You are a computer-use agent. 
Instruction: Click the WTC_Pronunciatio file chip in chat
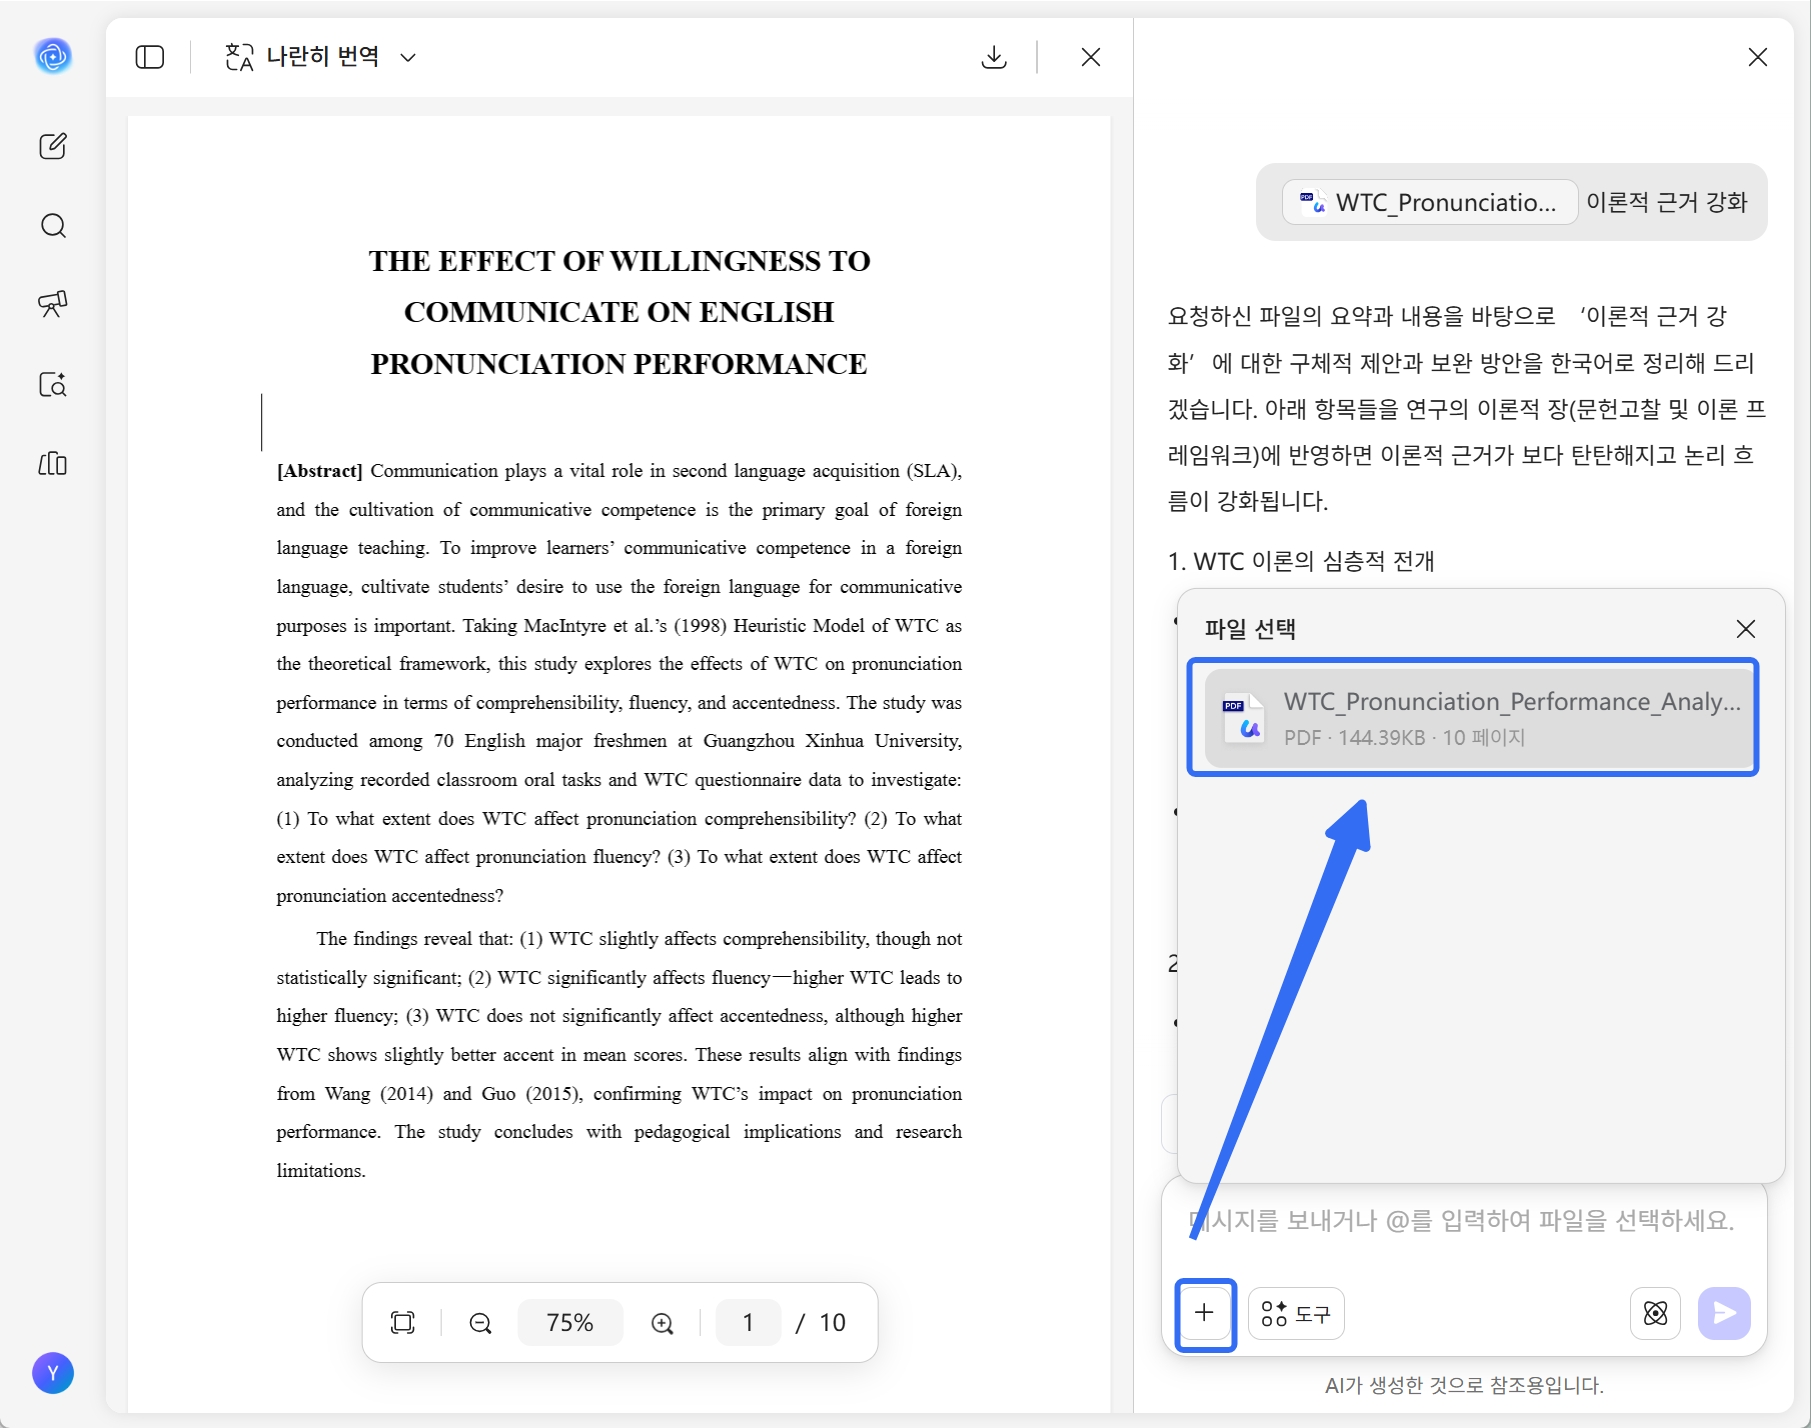pyautogui.click(x=1428, y=202)
